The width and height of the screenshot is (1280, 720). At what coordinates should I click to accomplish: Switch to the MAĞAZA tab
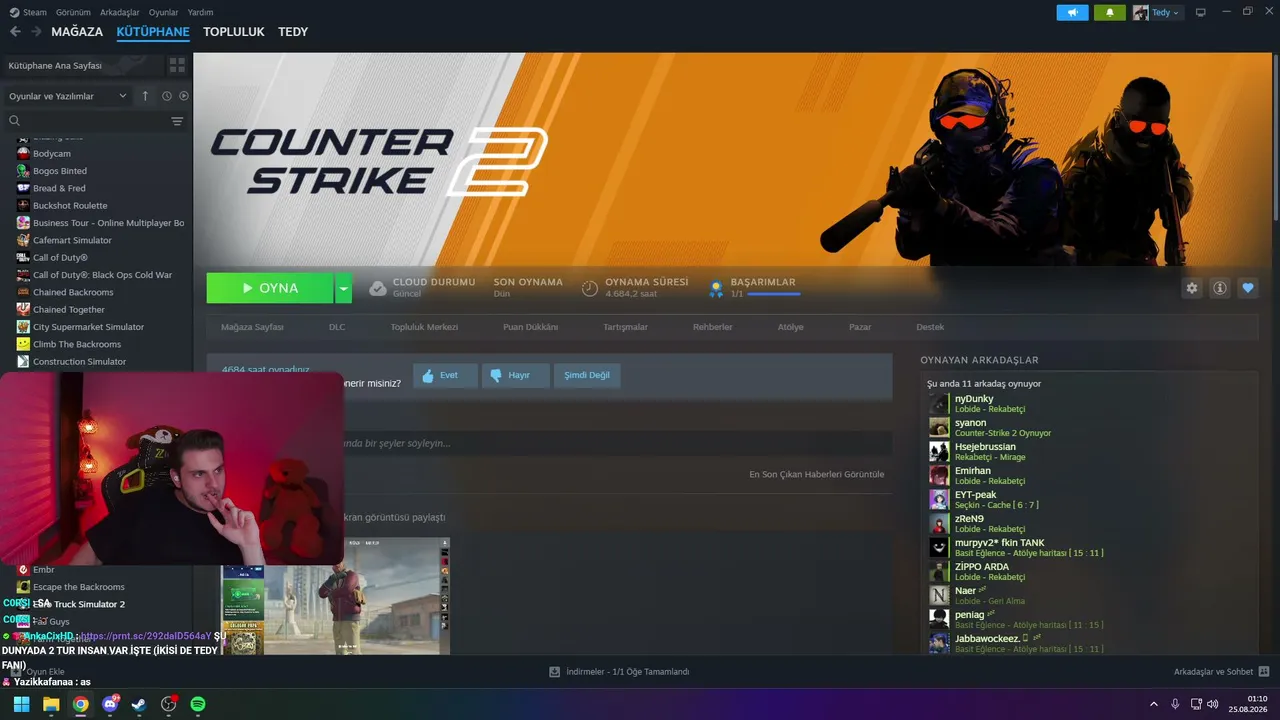point(77,32)
